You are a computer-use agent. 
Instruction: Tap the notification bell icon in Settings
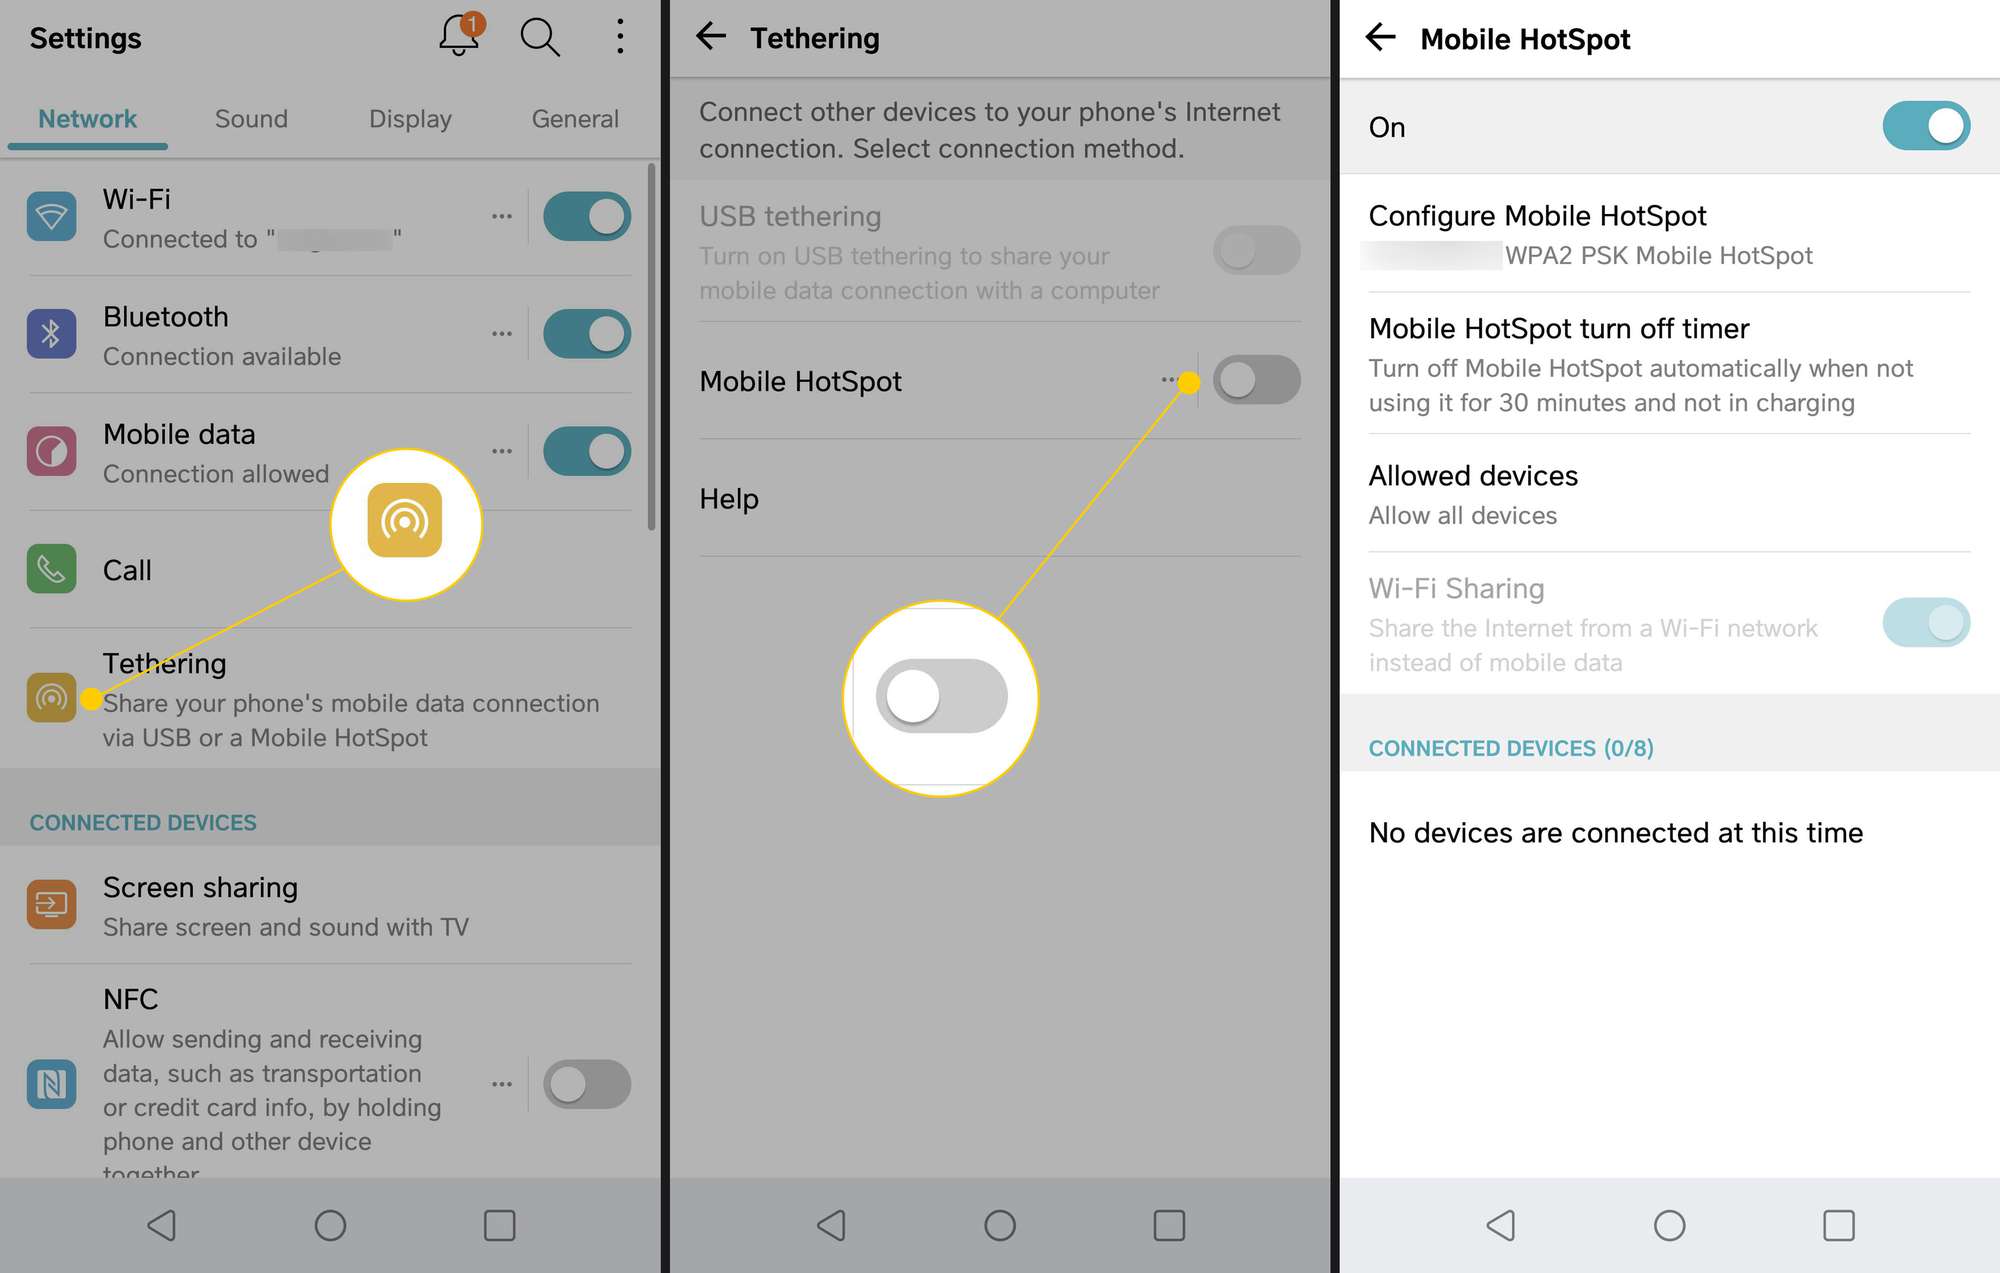coord(459,38)
